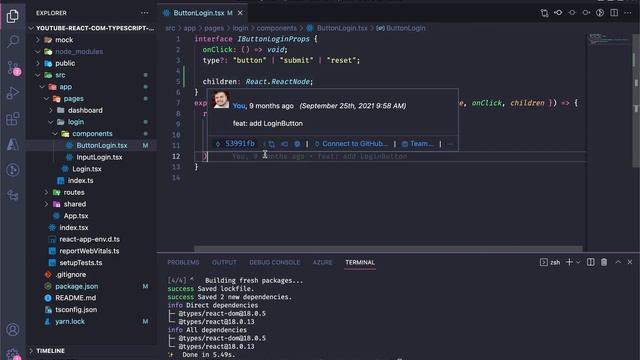
Task: Click the editor horizontal scrollbar
Action: 388,249
